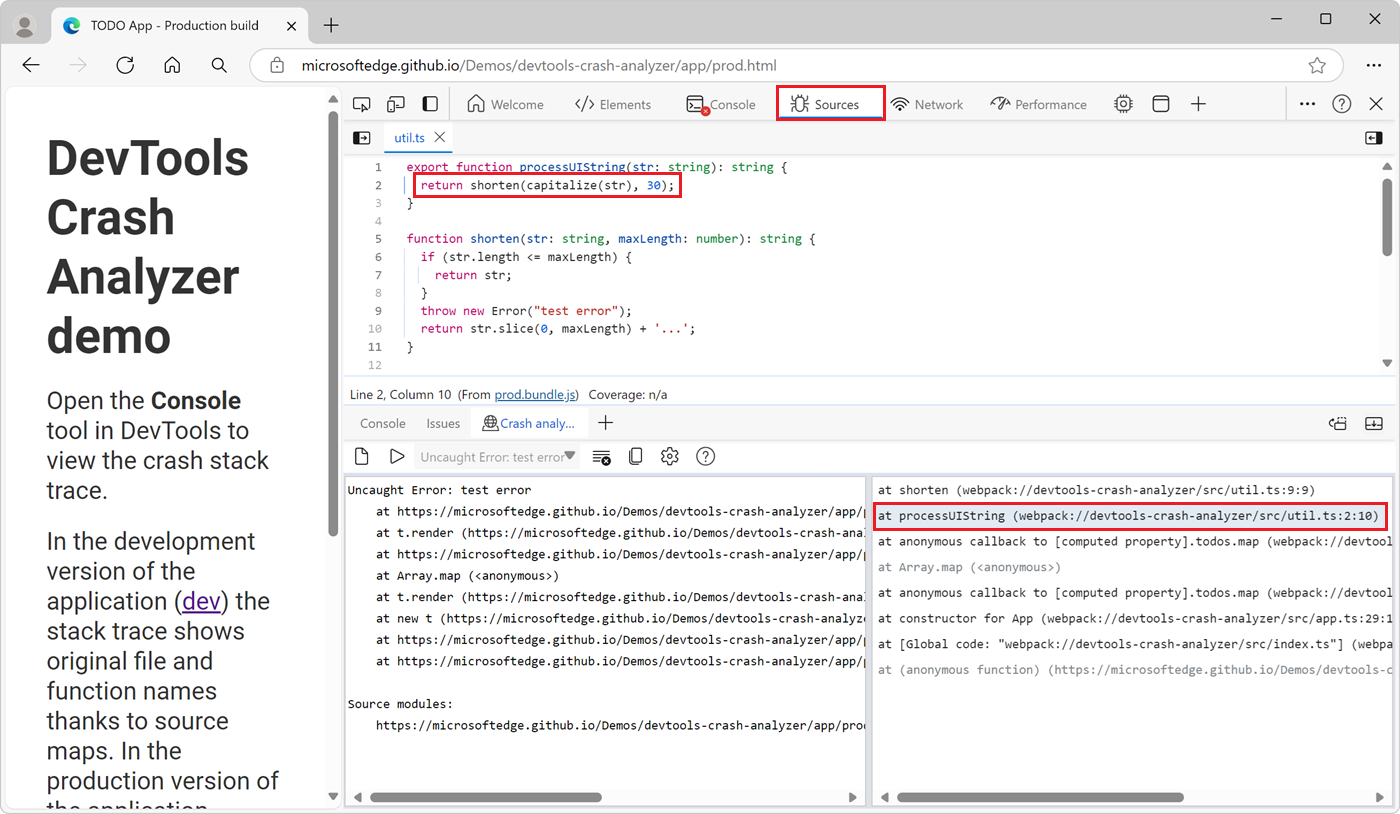The image size is (1400, 814).
Task: Select the Inspect element tool
Action: [362, 103]
